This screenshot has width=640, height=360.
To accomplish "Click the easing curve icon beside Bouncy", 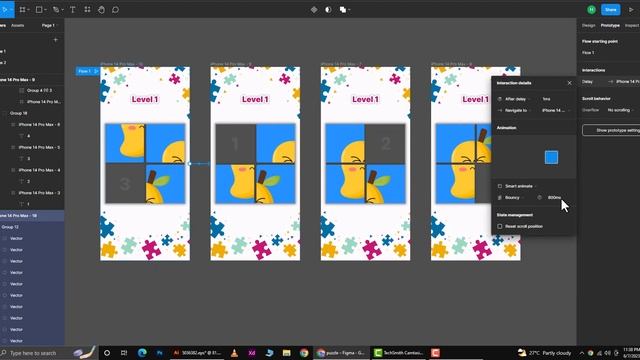I will click(500, 198).
